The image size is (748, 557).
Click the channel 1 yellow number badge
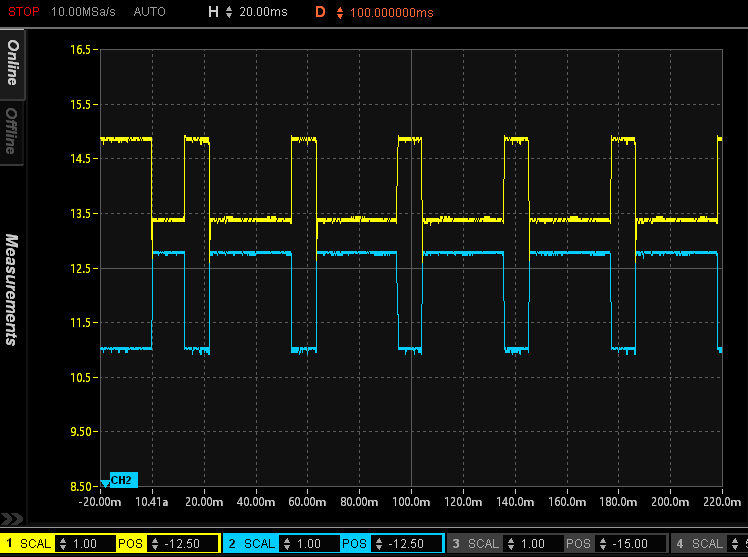[x=9, y=543]
